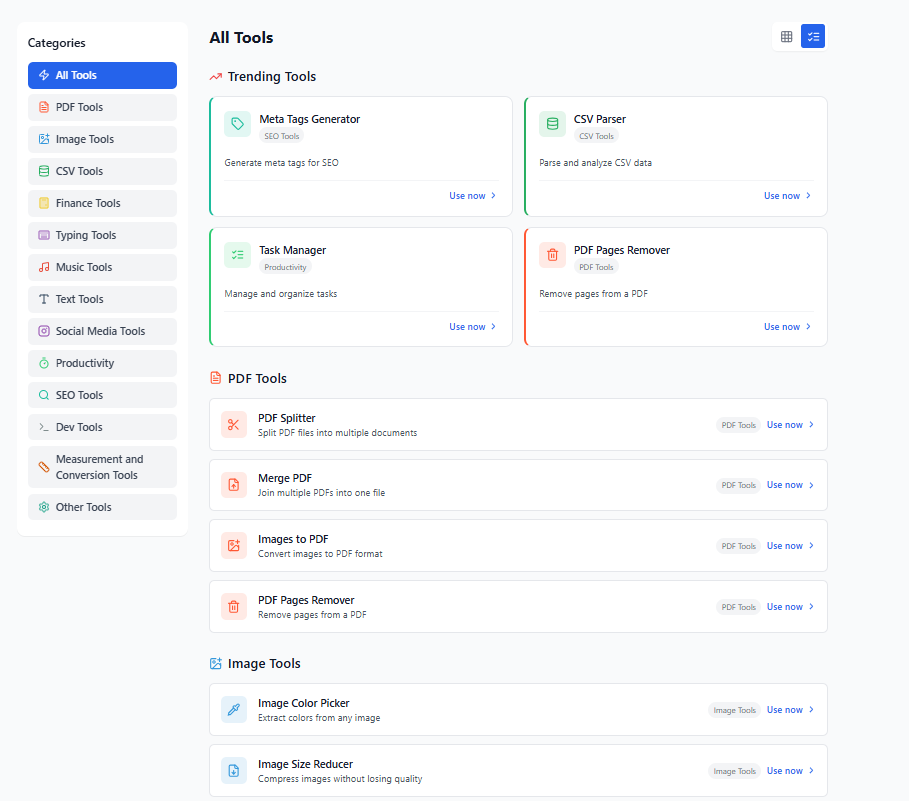Click the Music Tools sidebar note icon
Image resolution: width=909 pixels, height=801 pixels.
tap(44, 267)
